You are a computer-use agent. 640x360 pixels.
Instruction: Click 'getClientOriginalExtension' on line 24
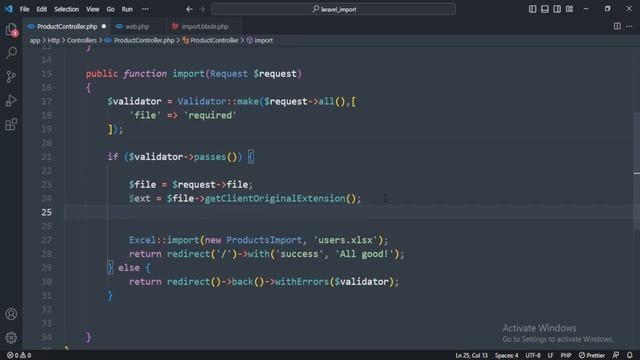(x=275, y=198)
